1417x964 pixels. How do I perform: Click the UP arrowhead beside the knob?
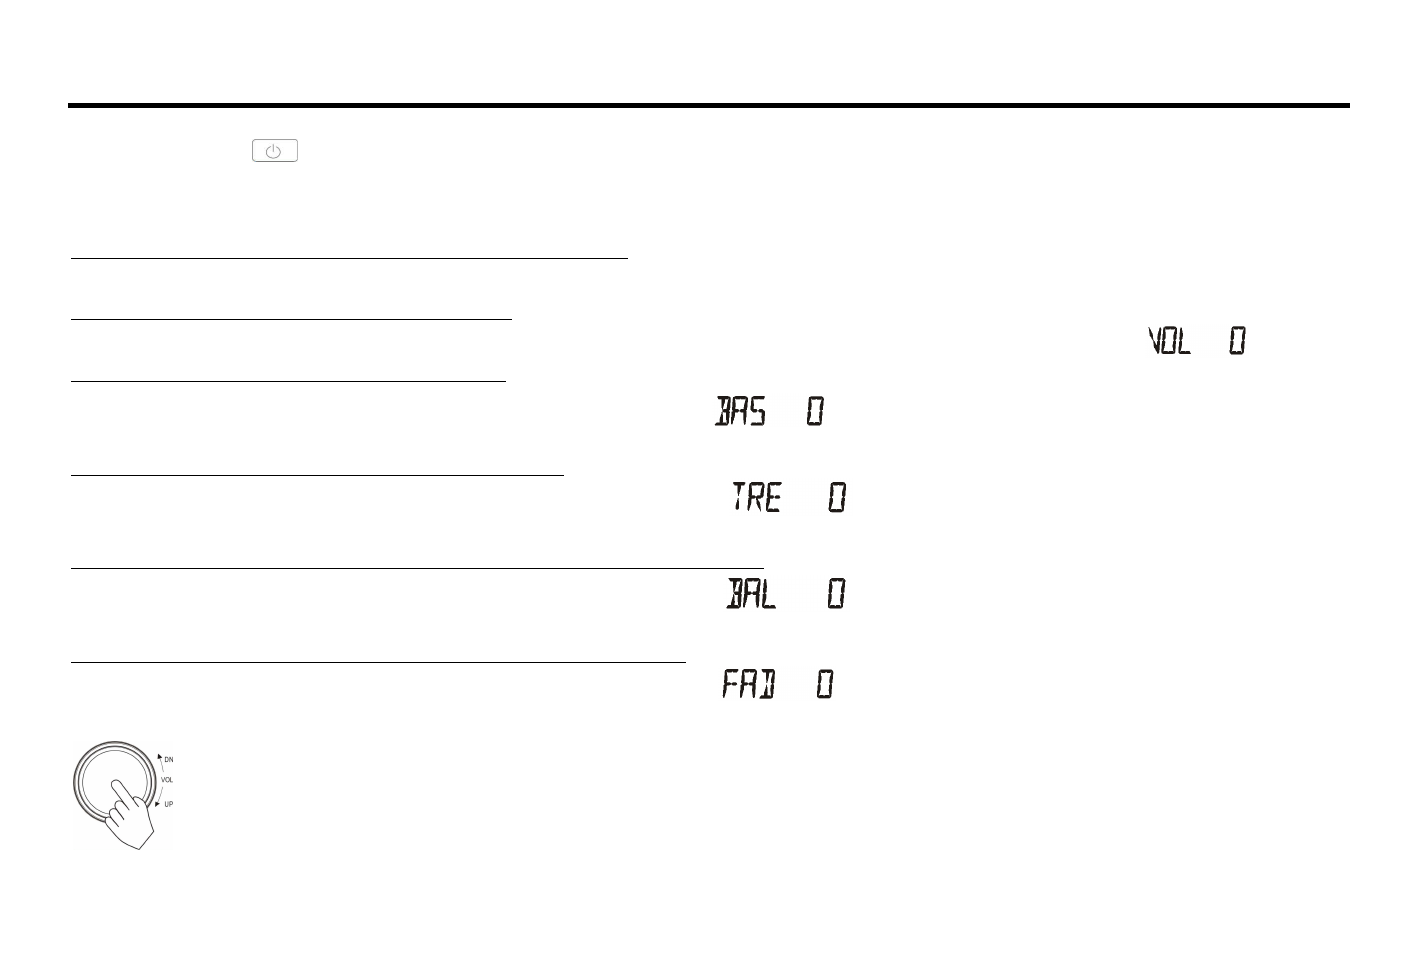pos(158,802)
